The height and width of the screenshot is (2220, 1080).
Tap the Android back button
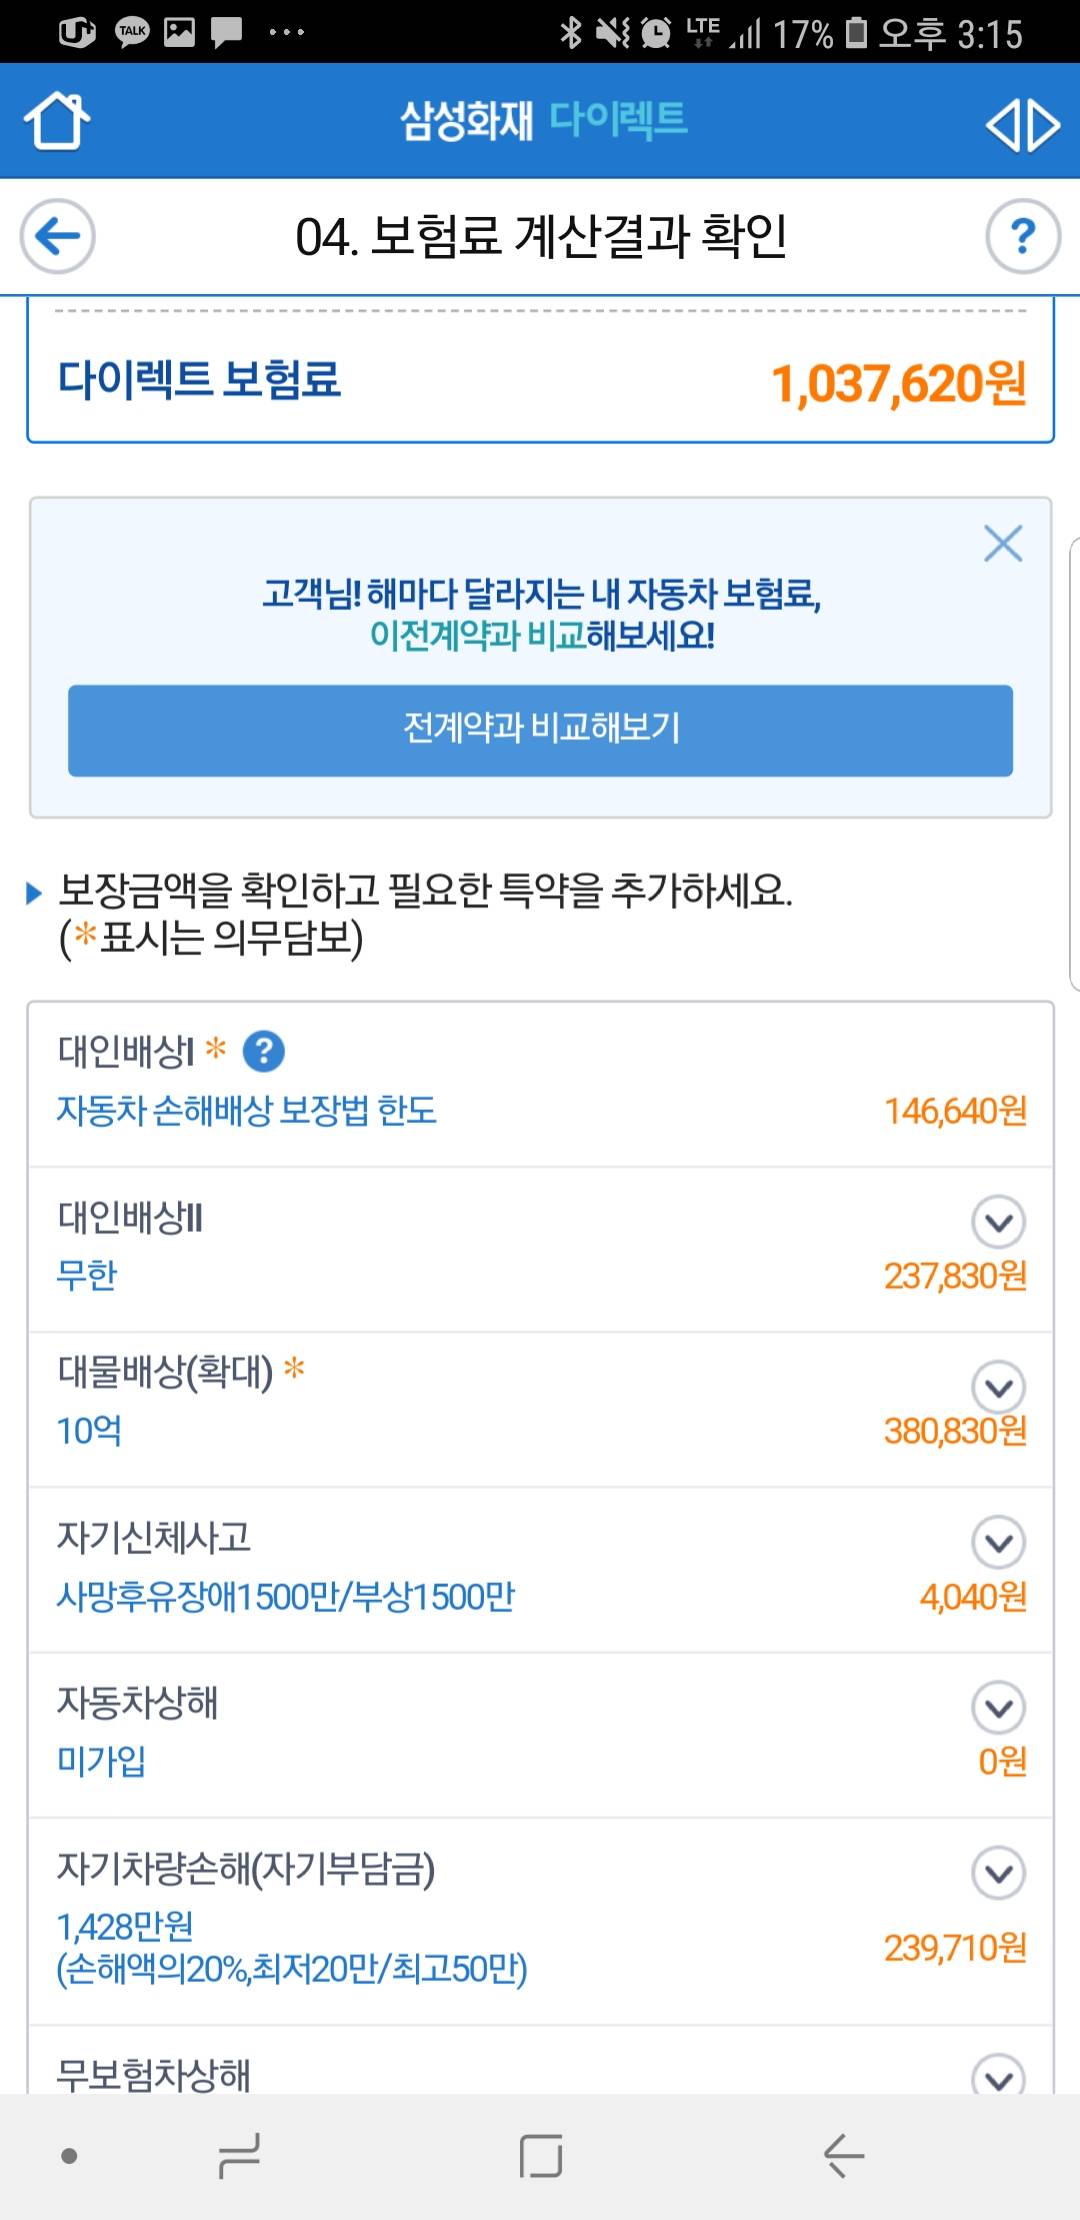(843, 2155)
